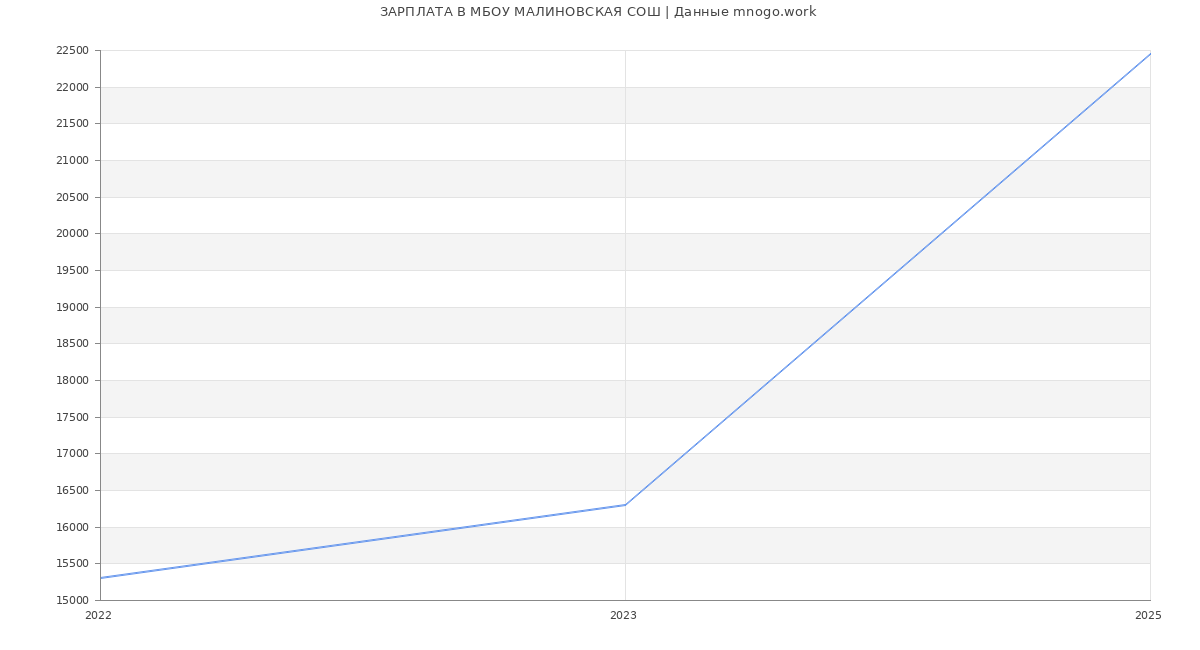
Task: Click the 18000 y-axis label
Action: (72, 381)
